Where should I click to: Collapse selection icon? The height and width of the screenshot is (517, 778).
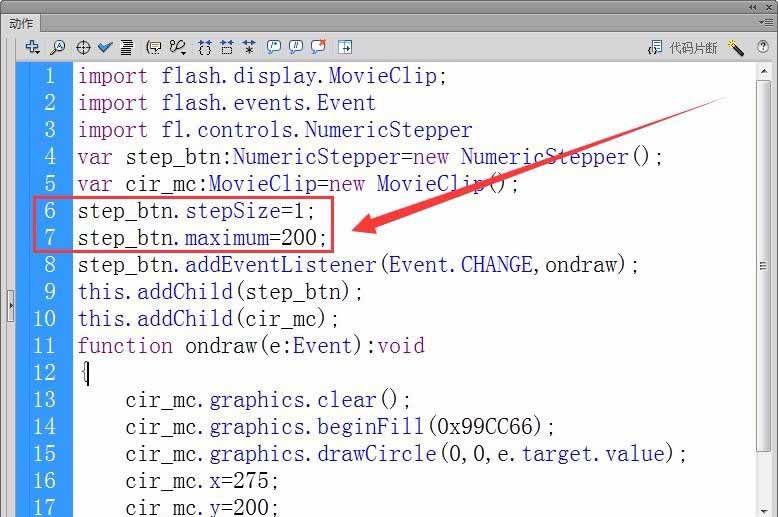click(x=227, y=47)
